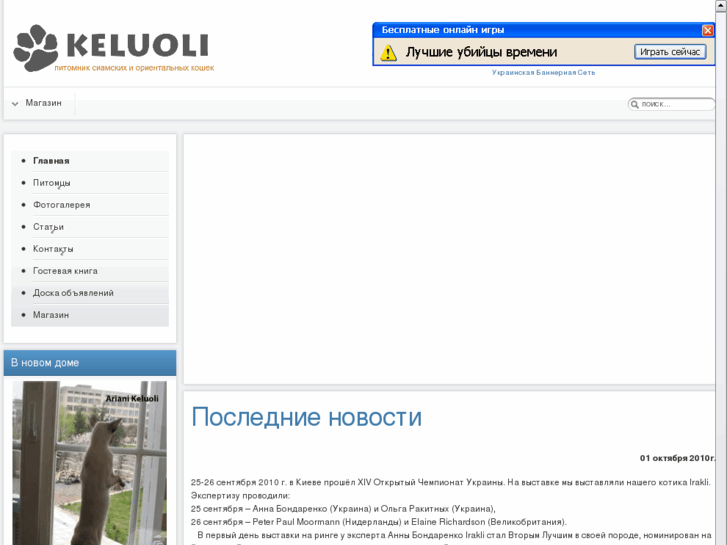Open Гостевая книга page
The image size is (727, 545).
coord(65,271)
